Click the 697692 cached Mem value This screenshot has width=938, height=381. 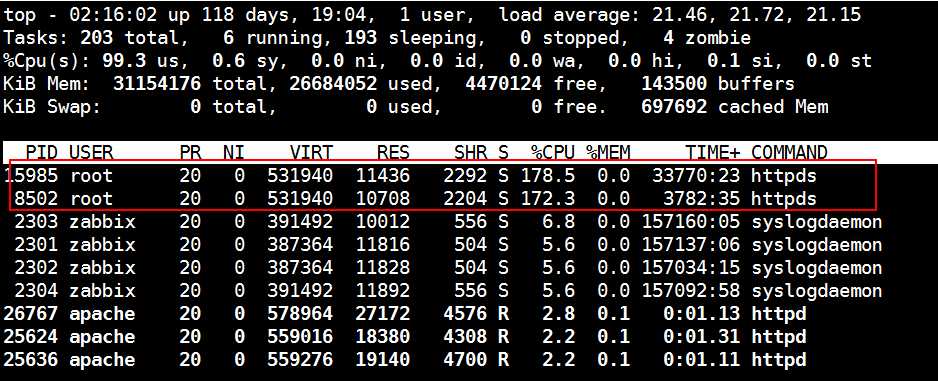click(674, 106)
